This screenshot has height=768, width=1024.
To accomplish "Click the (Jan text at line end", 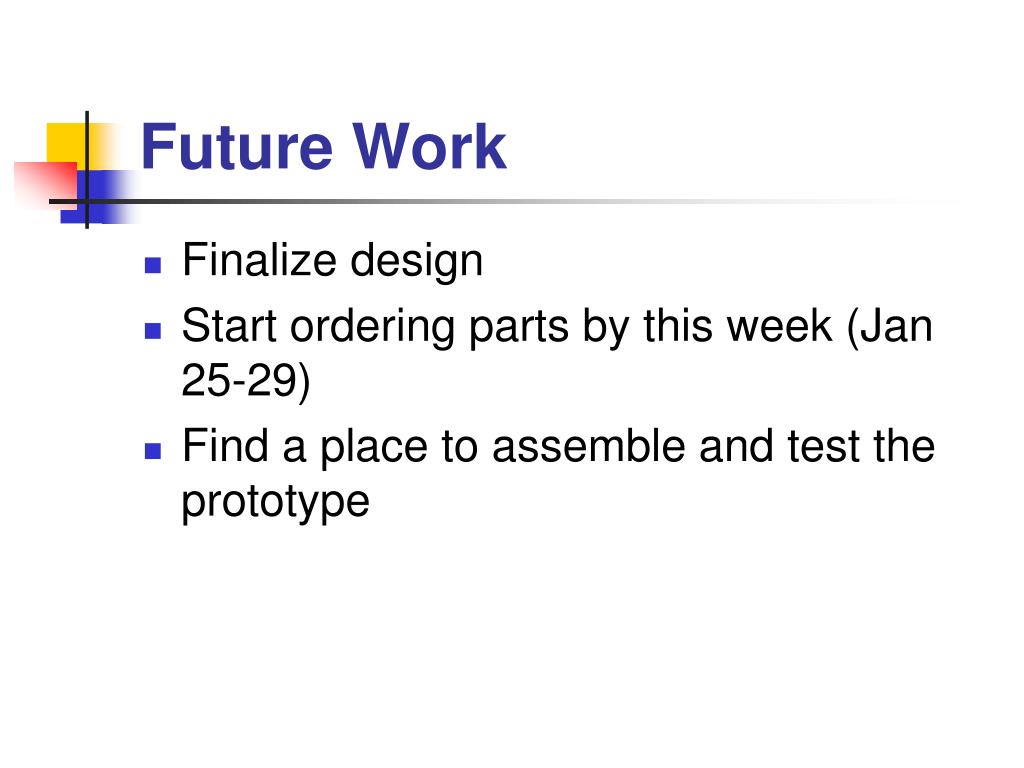I will (890, 327).
